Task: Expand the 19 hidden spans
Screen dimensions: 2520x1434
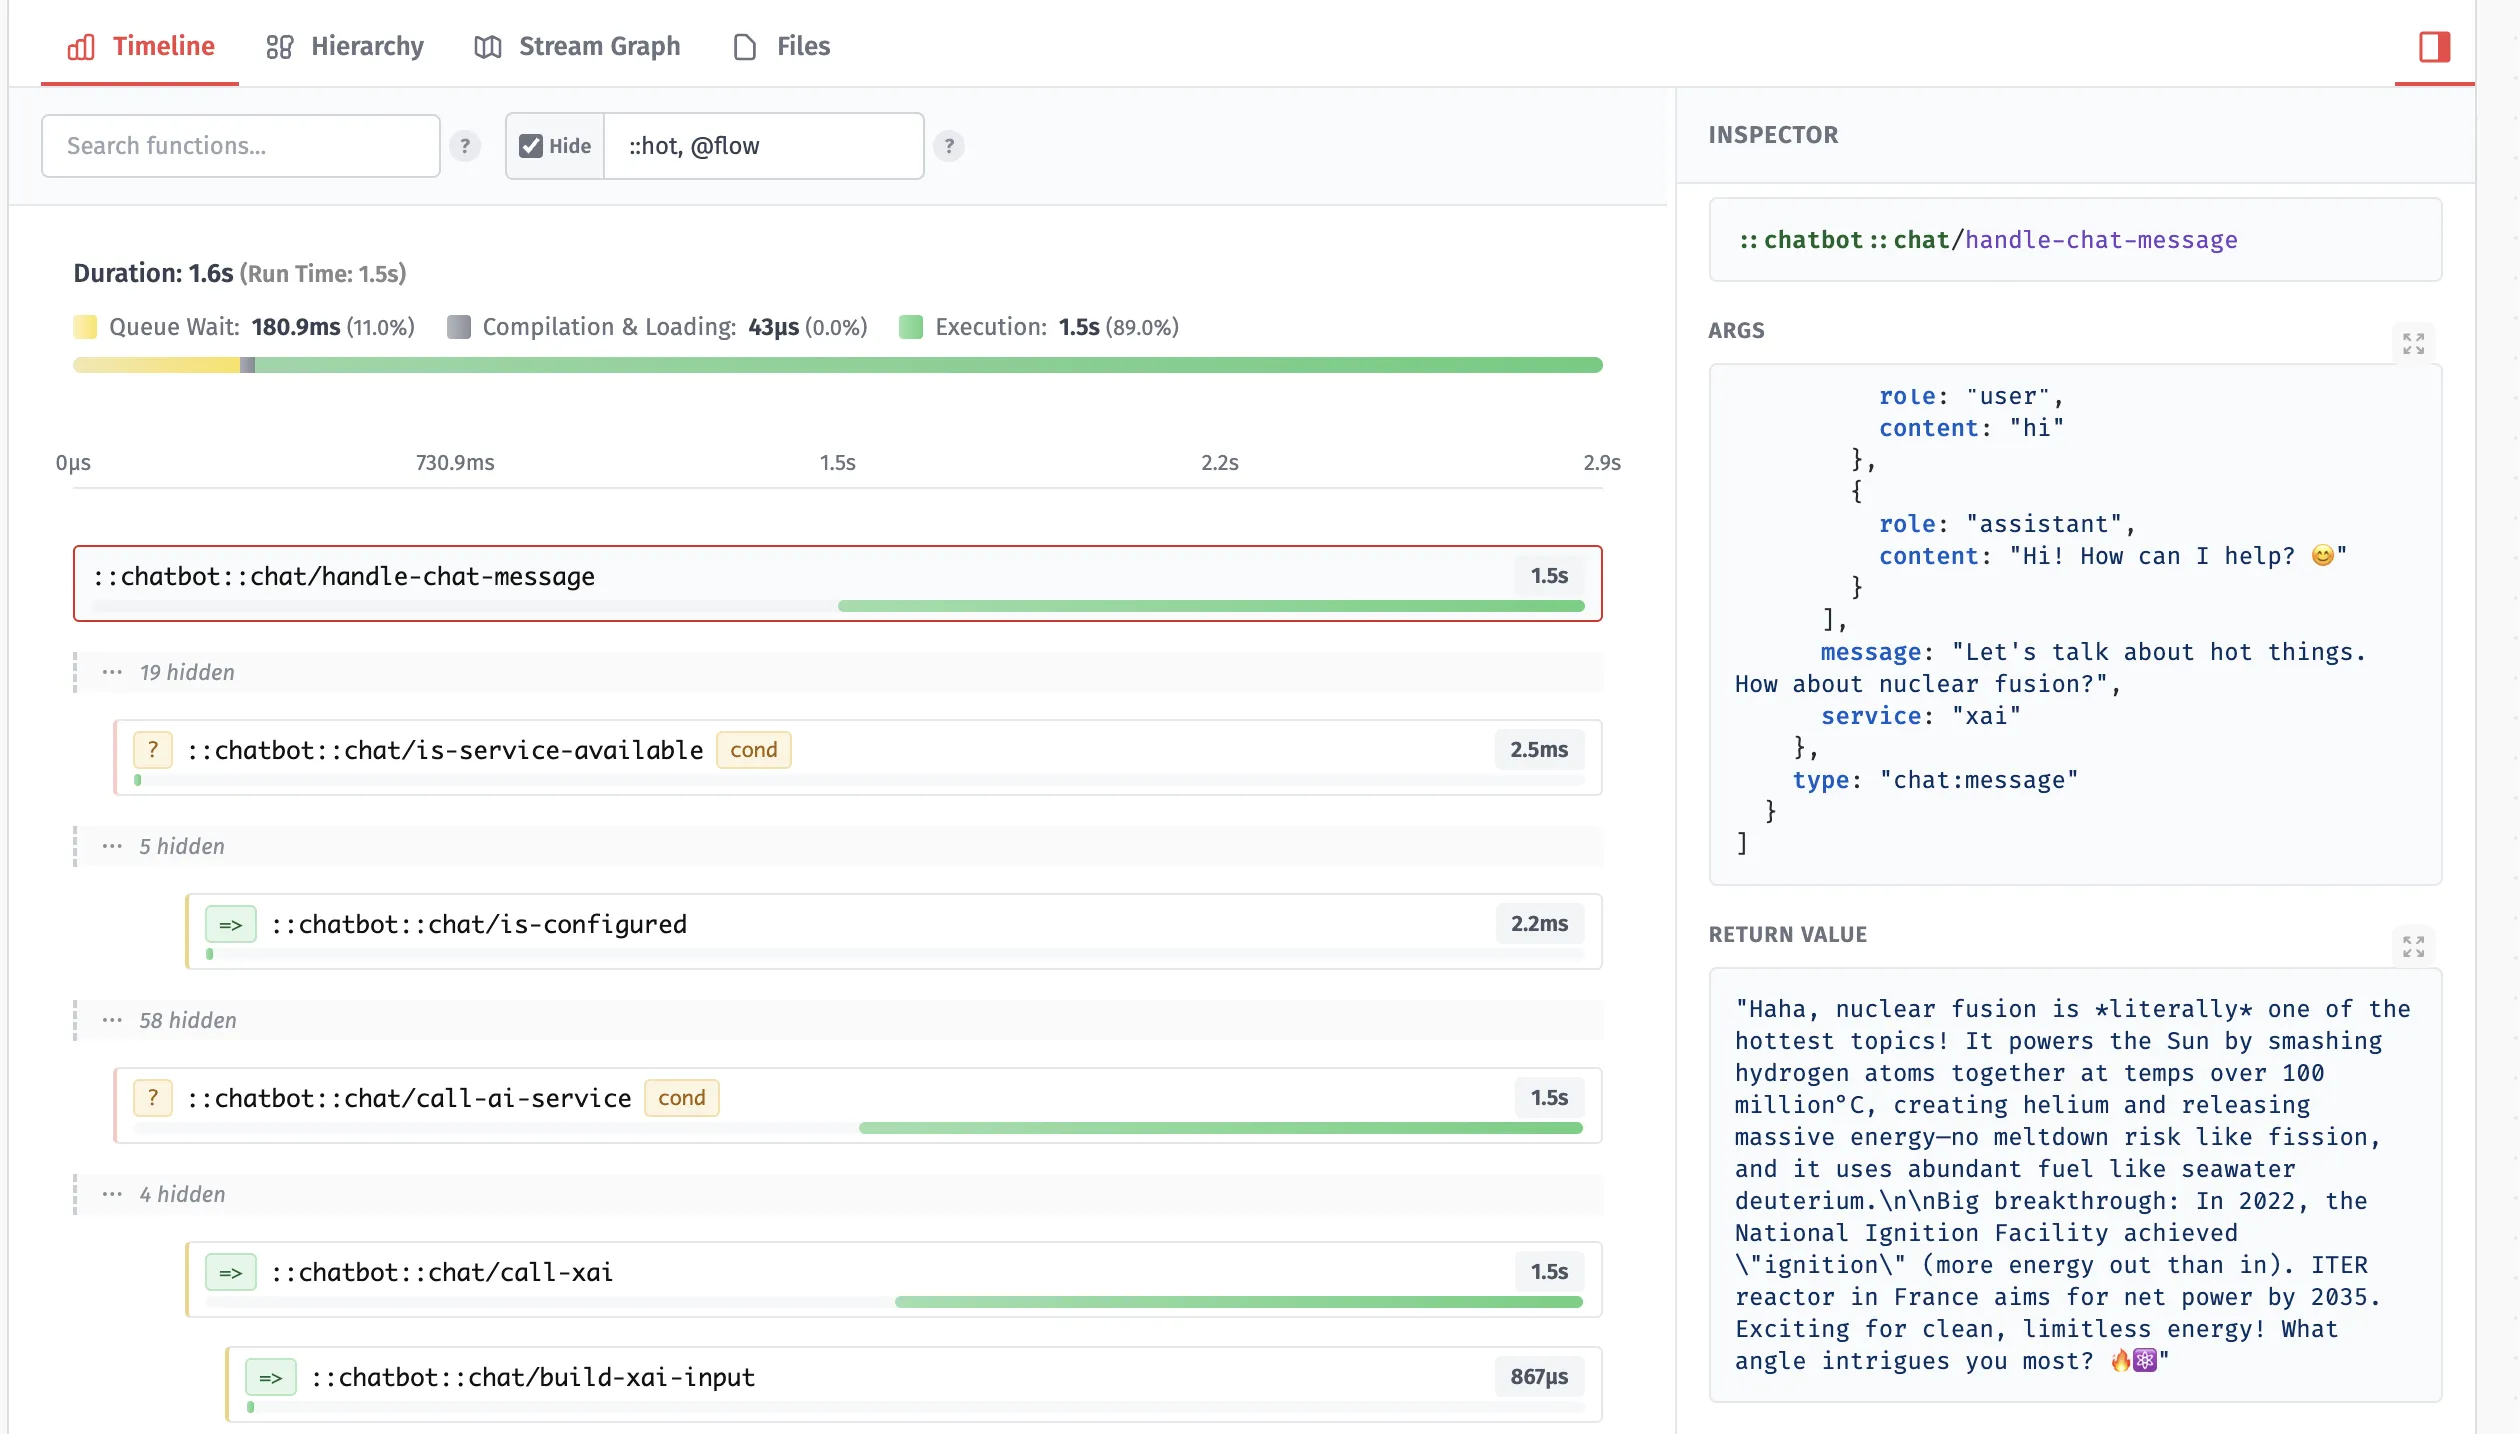Action: [186, 672]
